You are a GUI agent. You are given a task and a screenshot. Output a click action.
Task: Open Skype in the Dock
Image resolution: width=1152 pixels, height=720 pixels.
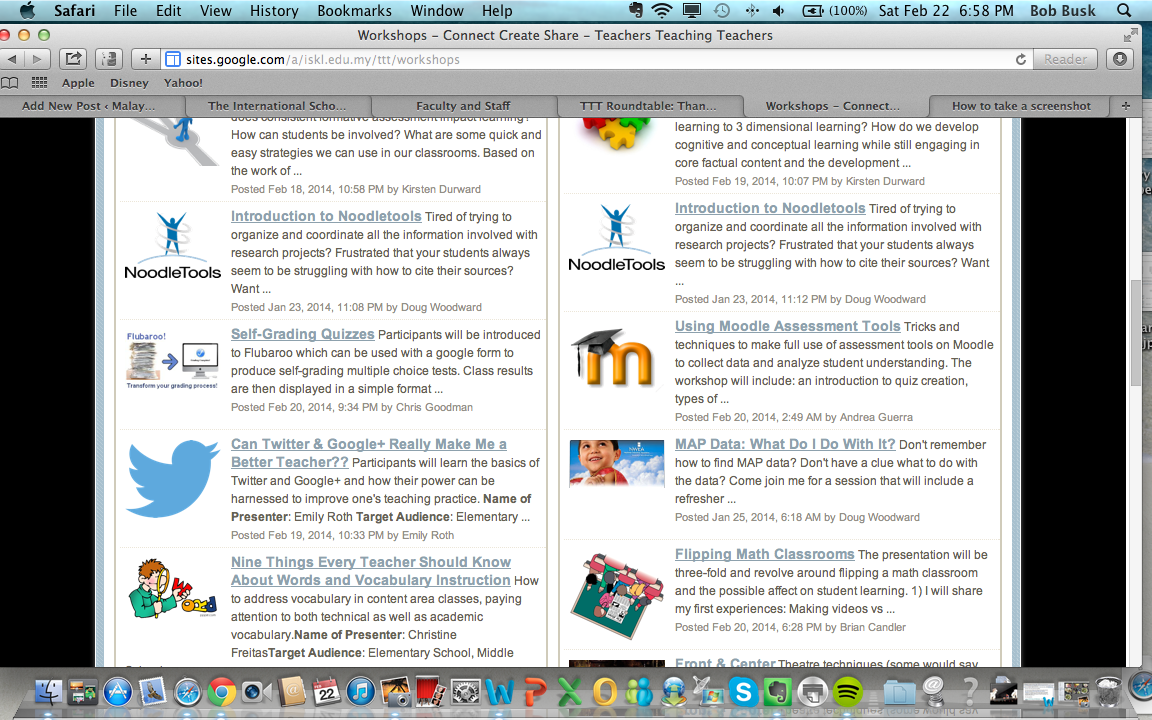click(x=743, y=691)
